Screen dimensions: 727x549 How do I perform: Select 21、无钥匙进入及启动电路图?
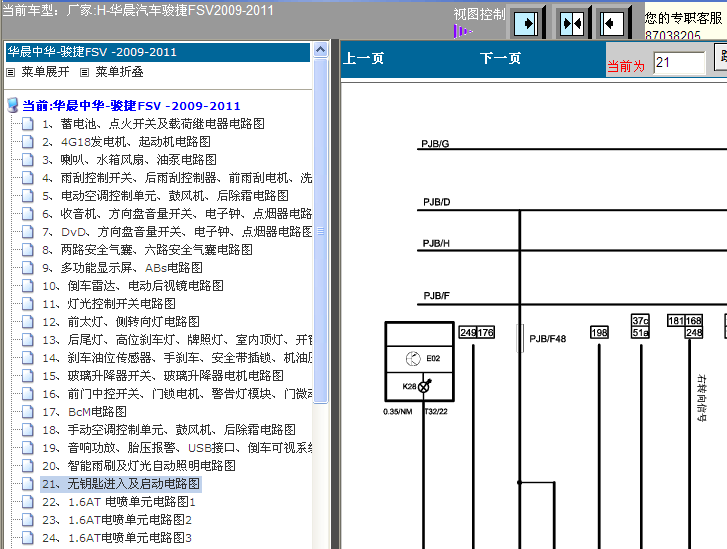[x=121, y=484]
